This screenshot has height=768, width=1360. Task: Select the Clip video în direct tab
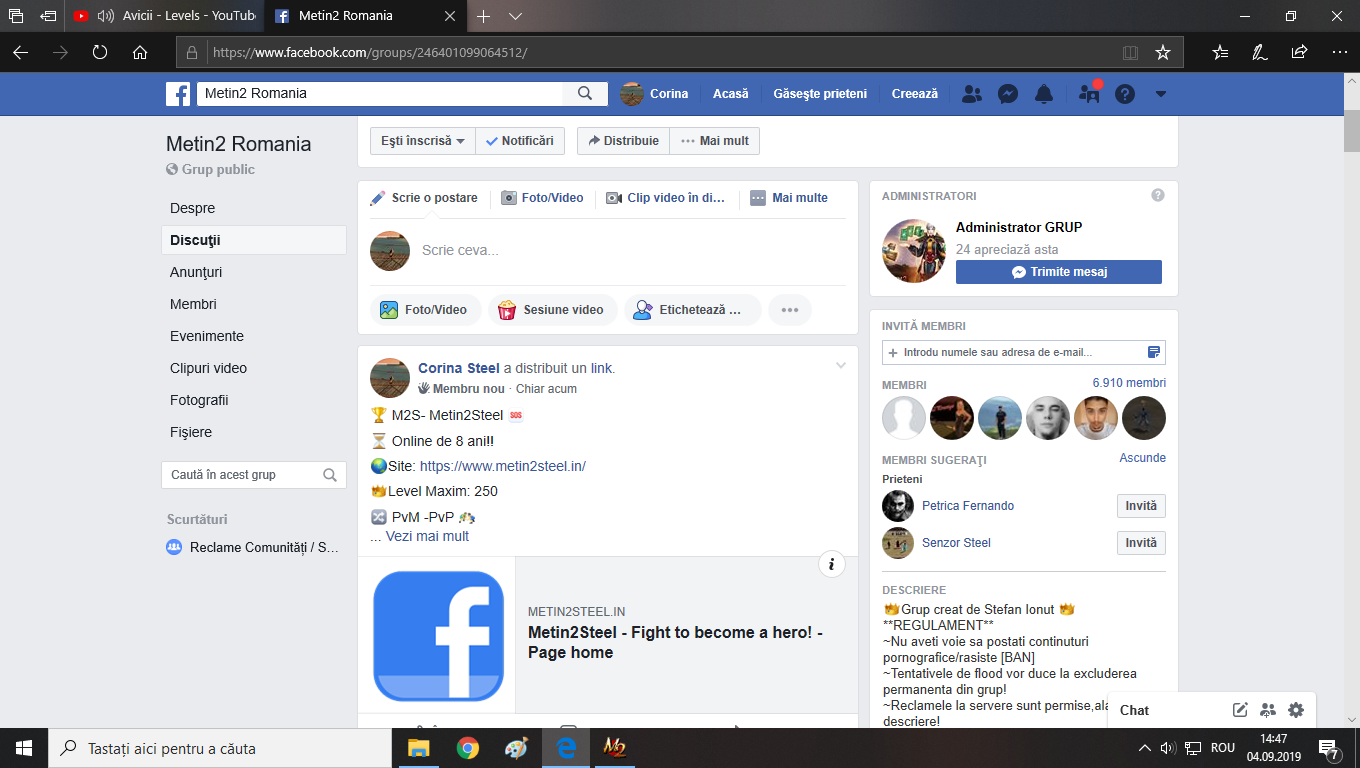(666, 198)
